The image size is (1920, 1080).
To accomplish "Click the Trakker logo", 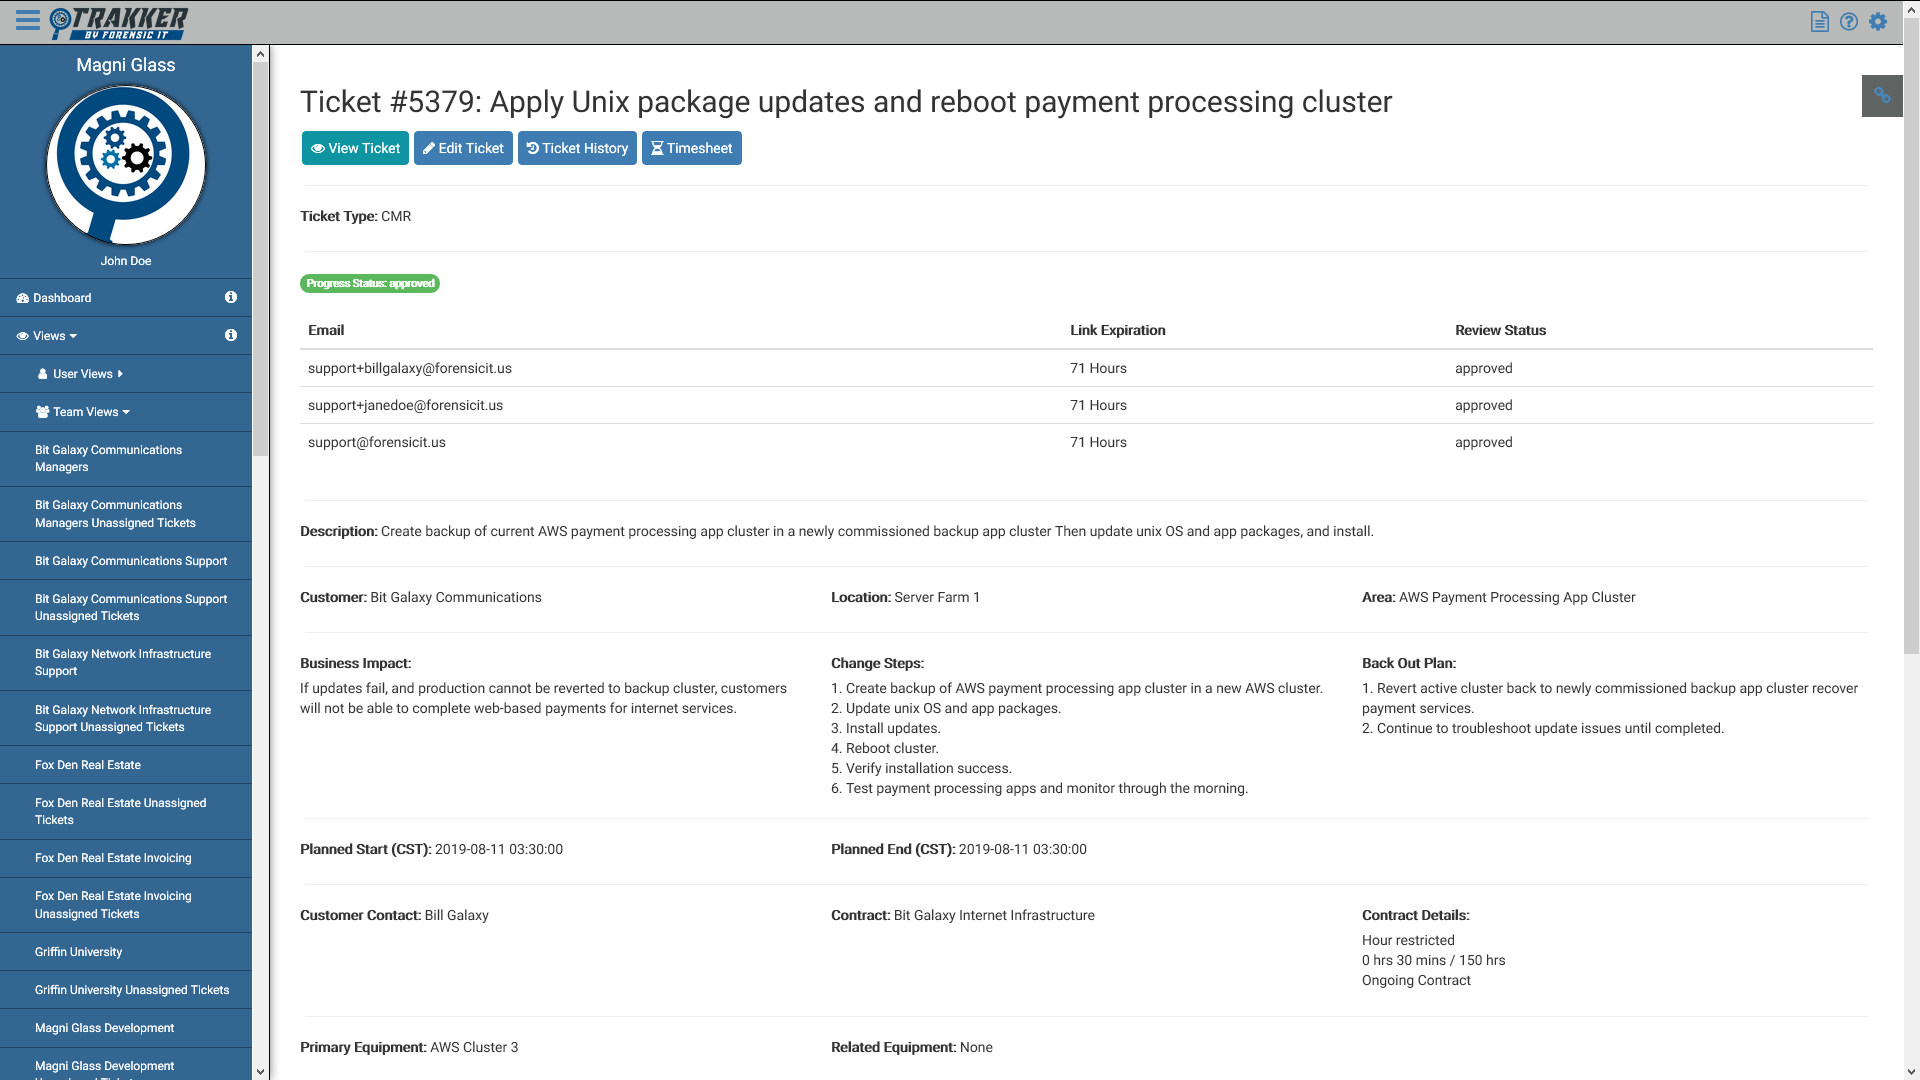I will tap(120, 22).
